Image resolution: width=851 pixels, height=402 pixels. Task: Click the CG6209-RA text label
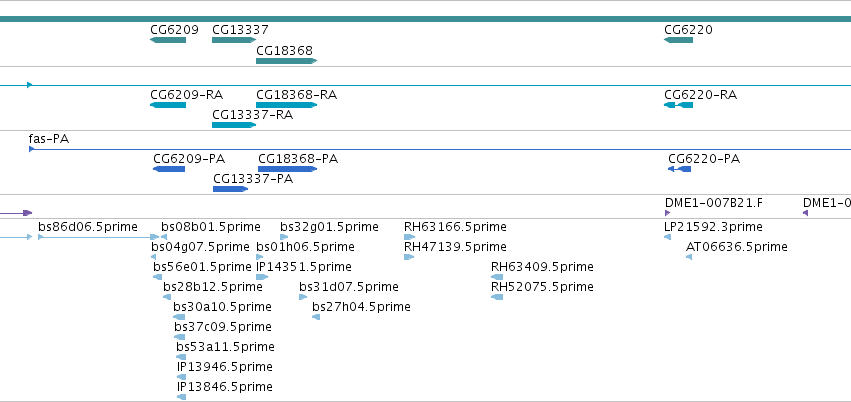(187, 95)
